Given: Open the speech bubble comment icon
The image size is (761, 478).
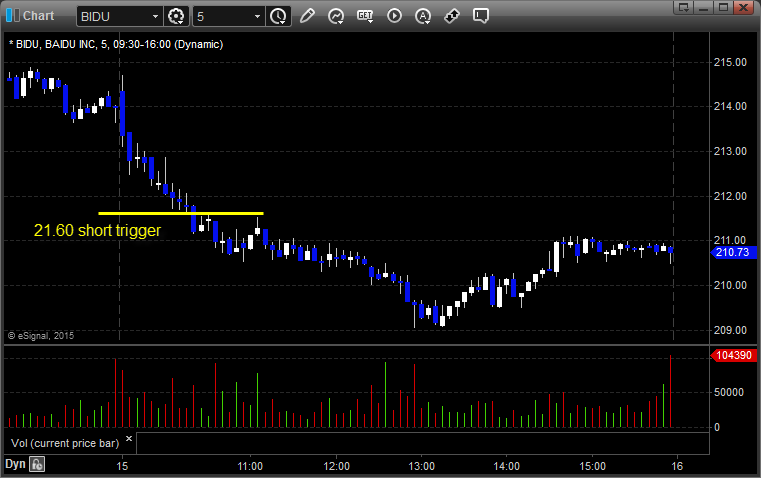Looking at the screenshot, I should [481, 16].
